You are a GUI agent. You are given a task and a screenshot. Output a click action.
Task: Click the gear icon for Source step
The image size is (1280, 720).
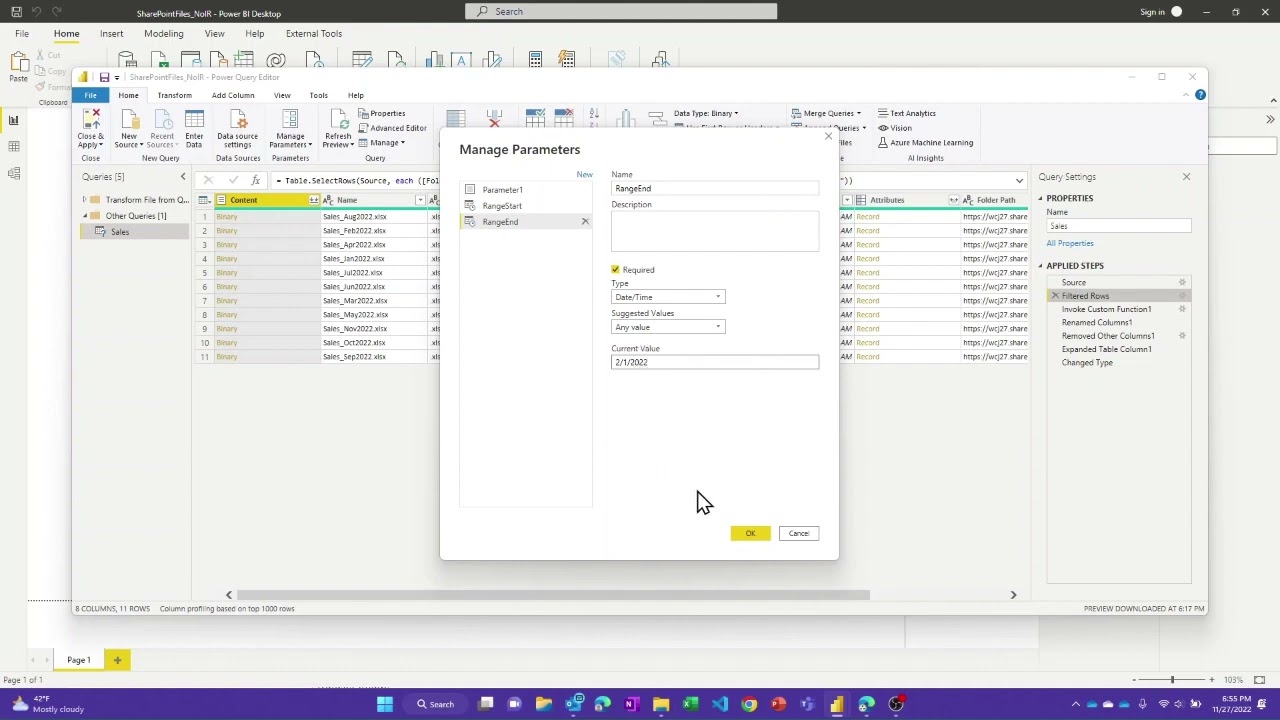1182,282
